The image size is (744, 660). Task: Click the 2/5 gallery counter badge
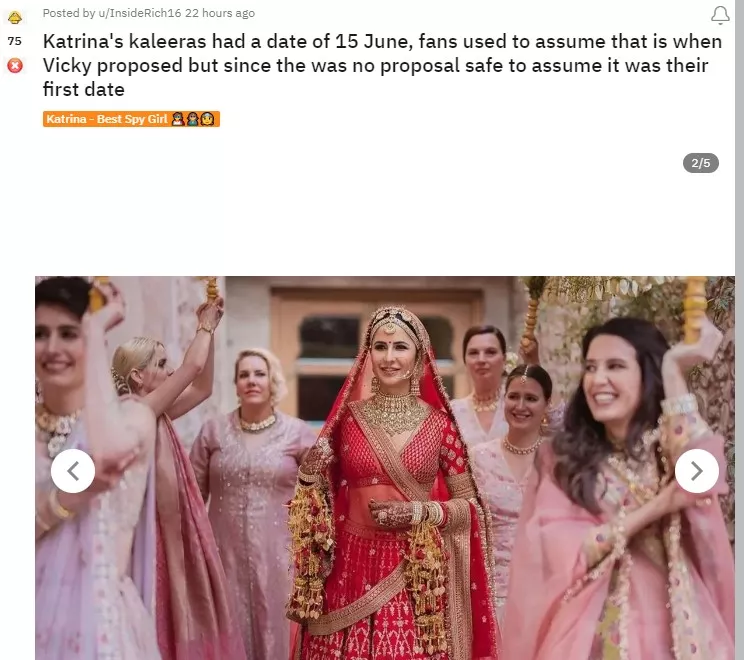click(x=701, y=163)
